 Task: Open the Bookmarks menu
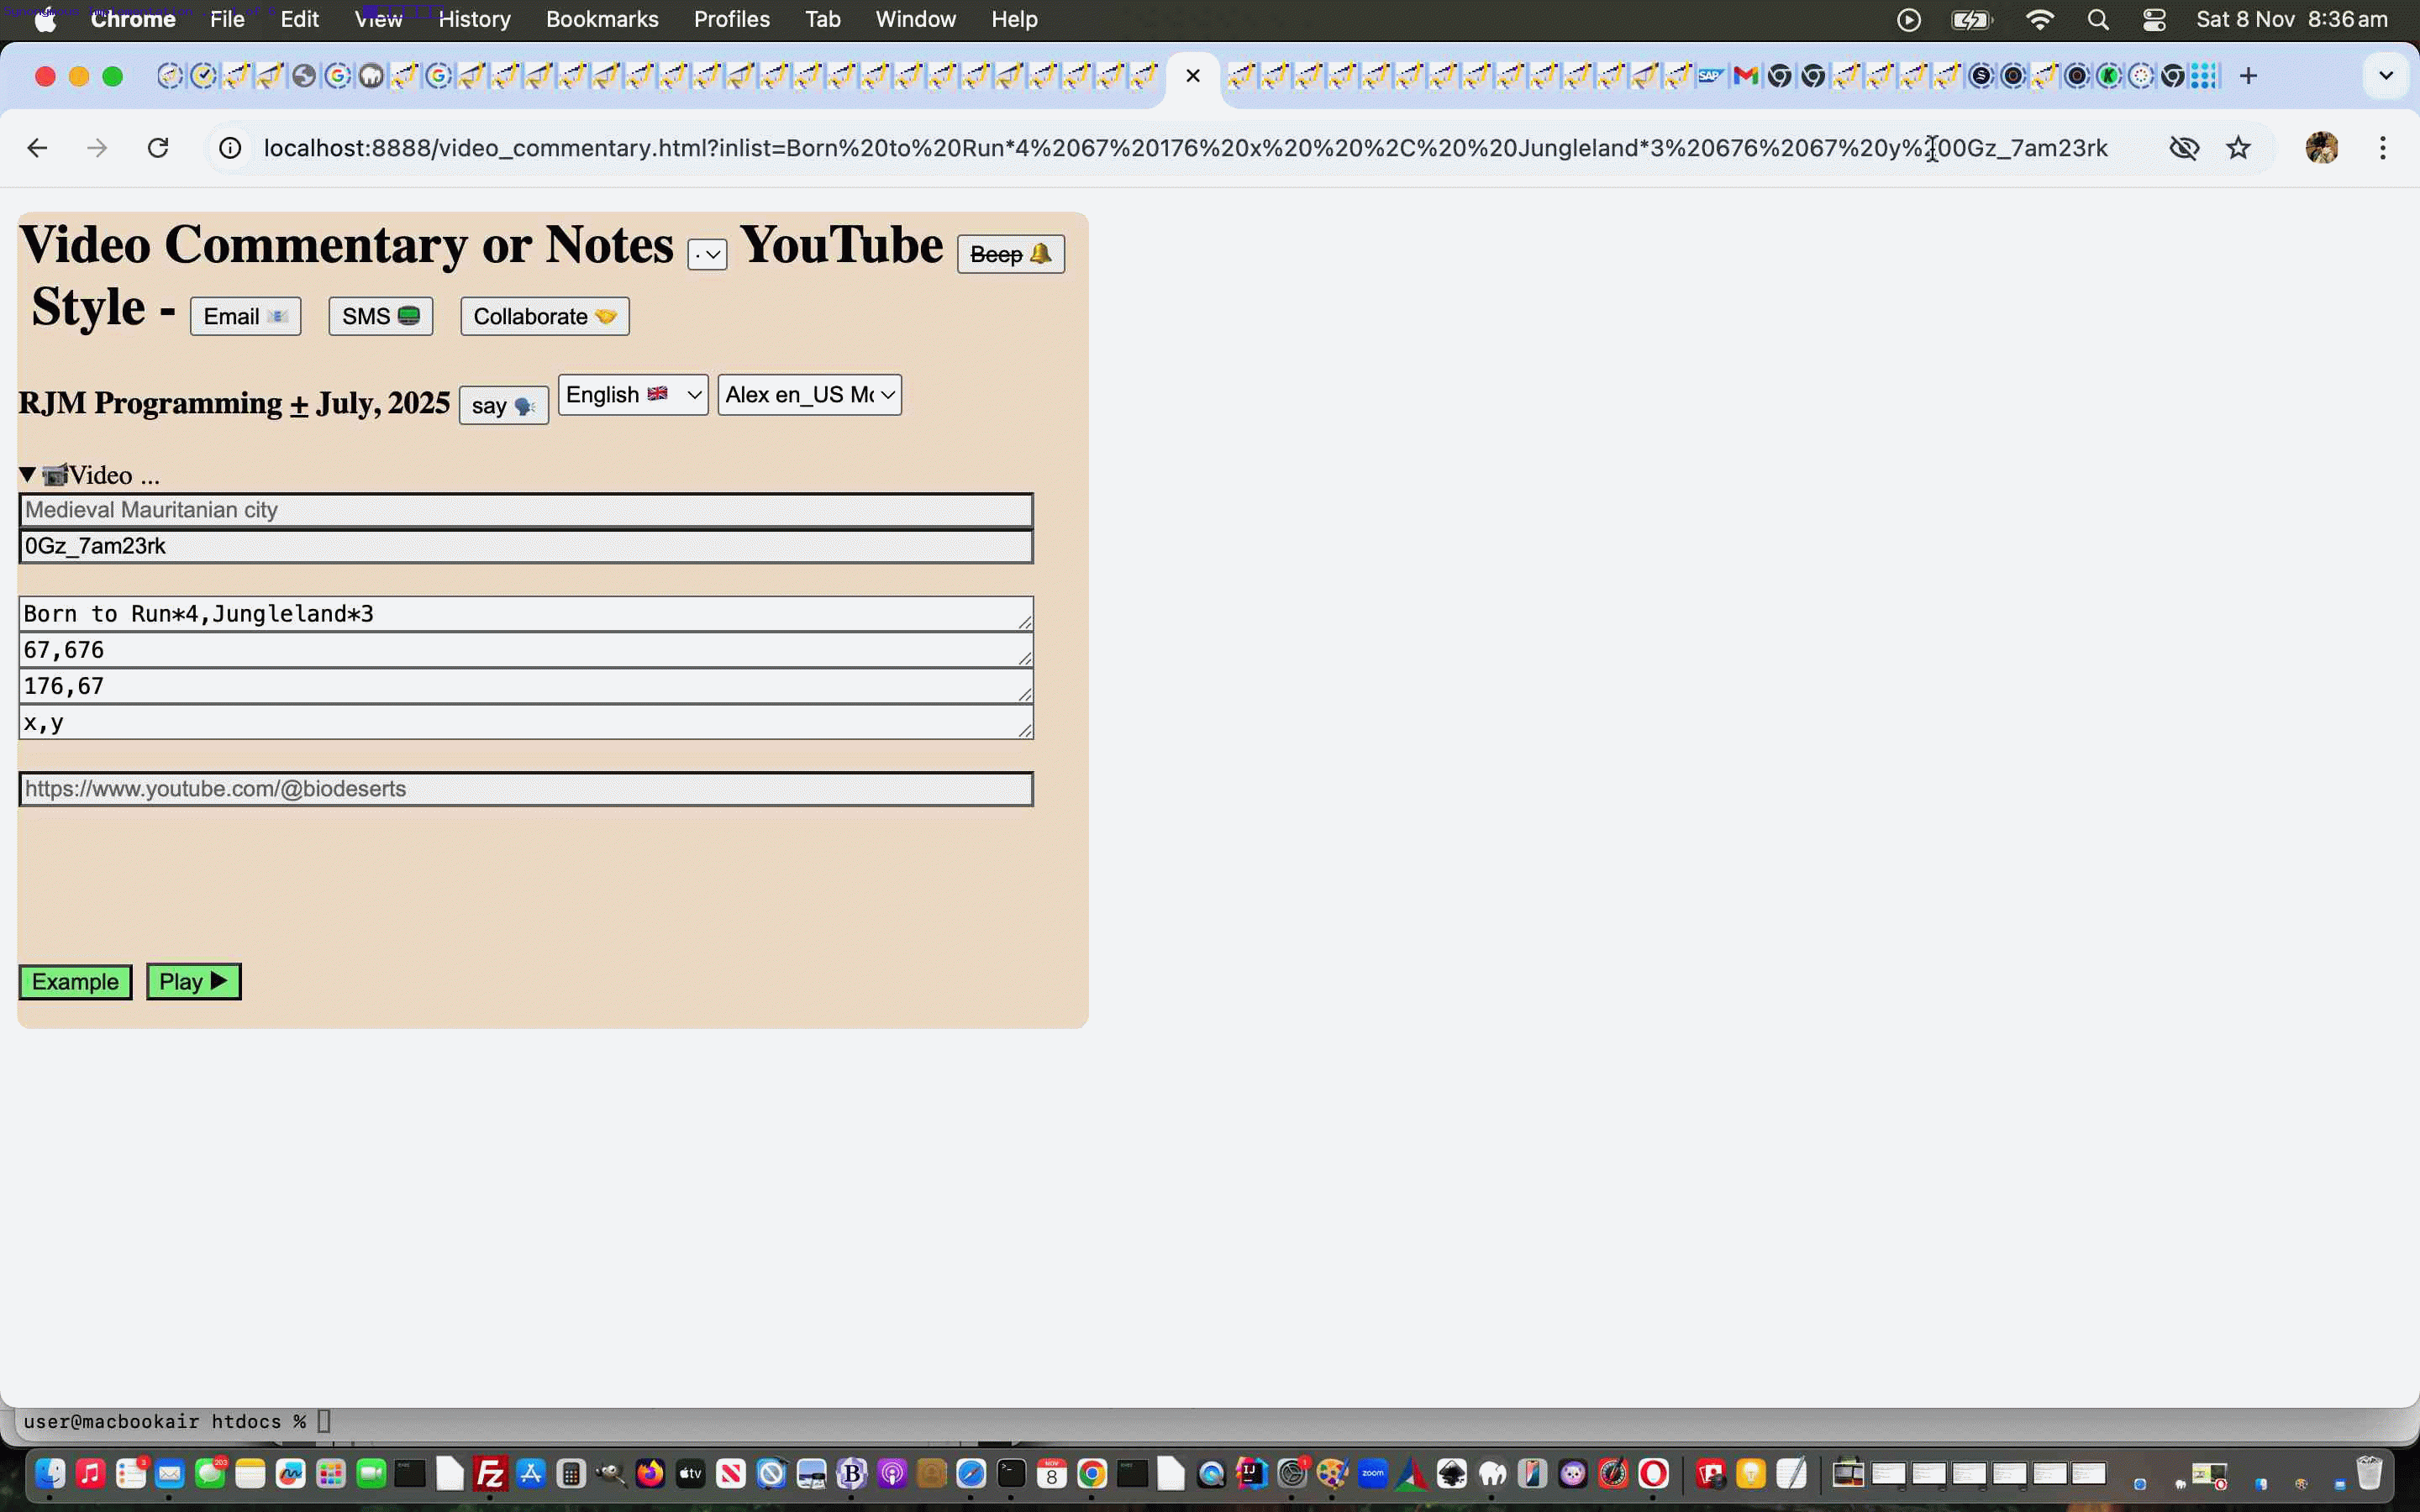click(602, 19)
